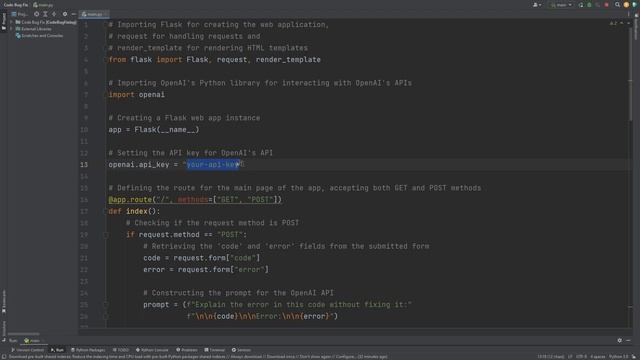Click the Run icon in top toolbar
The image size is (640, 360).
(x=581, y=5)
